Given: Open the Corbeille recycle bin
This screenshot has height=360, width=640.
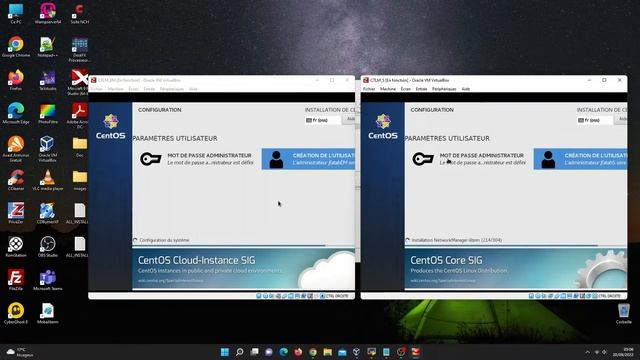Looking at the screenshot, I should click(624, 313).
